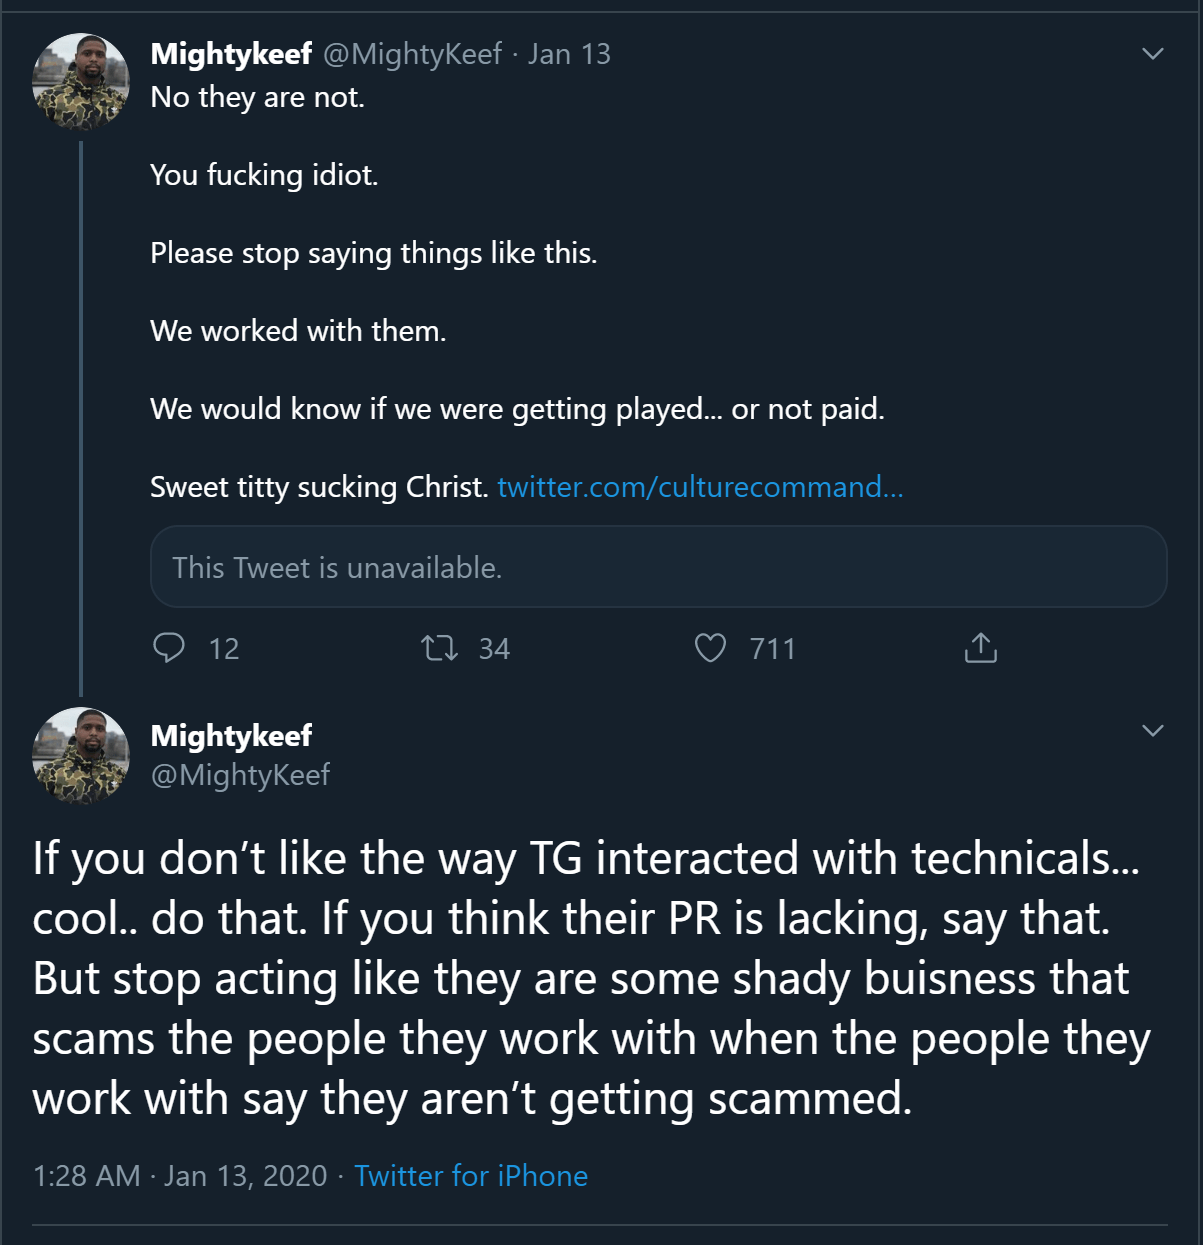1203x1245 pixels.
Task: Open Mightykeef's avatar on the second tweet
Action: 80,756
